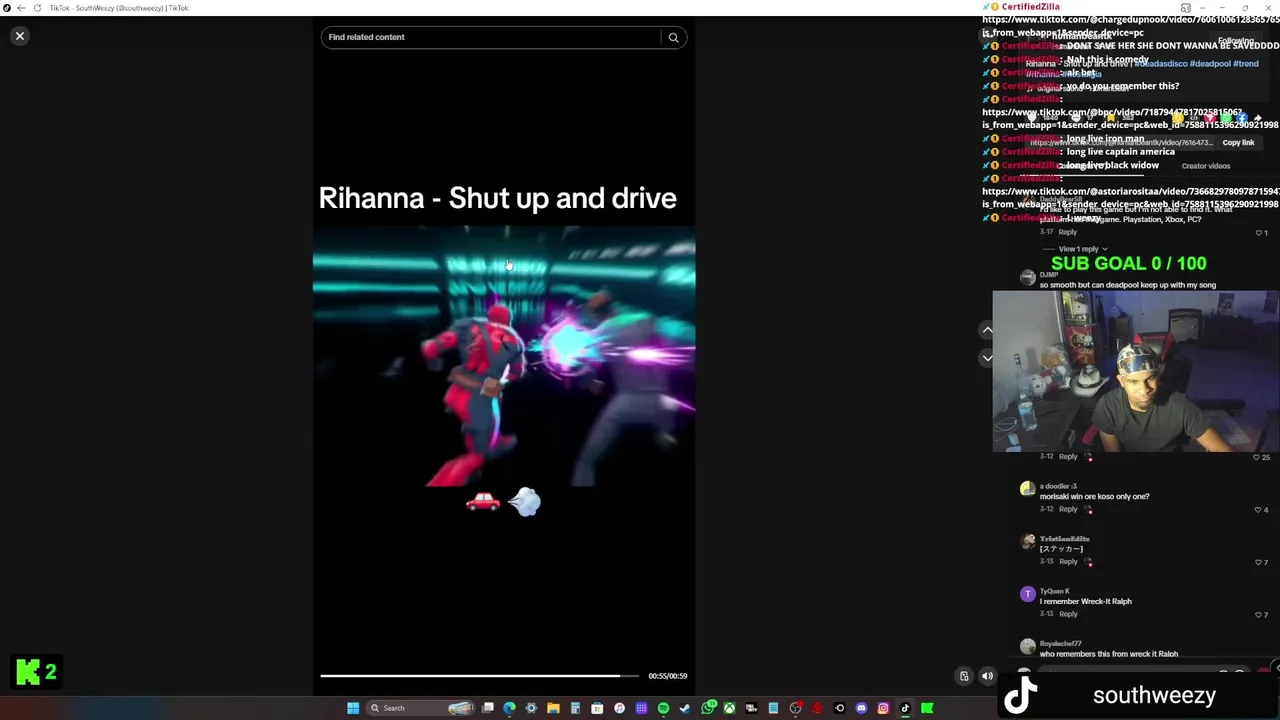Image resolution: width=1280 pixels, height=720 pixels.
Task: Share the video via WhatsApp icon in panel
Action: click(1226, 118)
